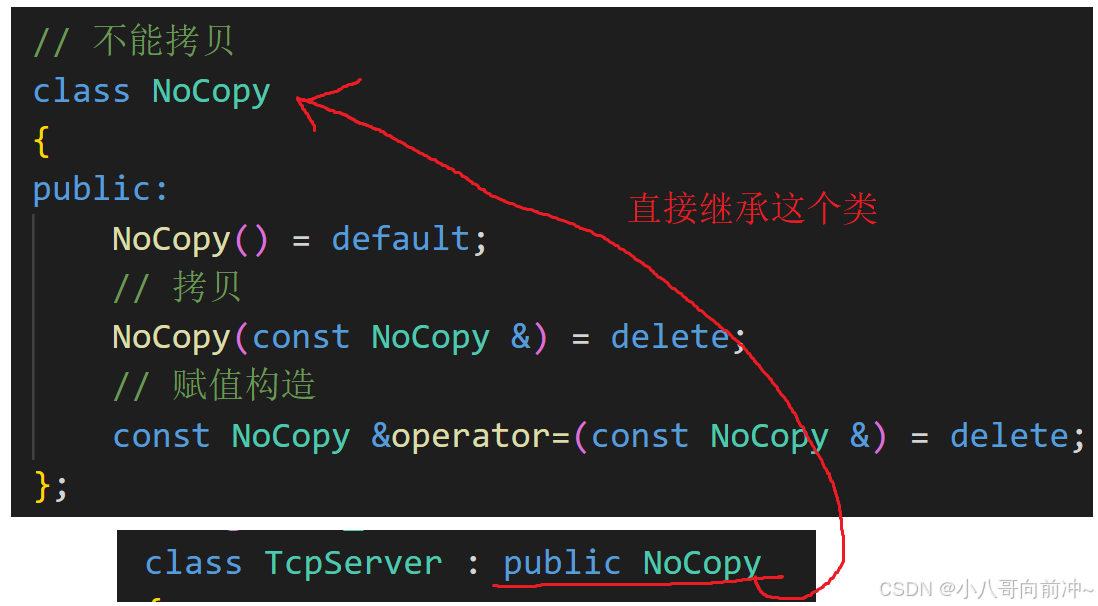Screen dimensions: 1098x606
Task: Click the red annotation 直接继承这个类
Action: 752,209
